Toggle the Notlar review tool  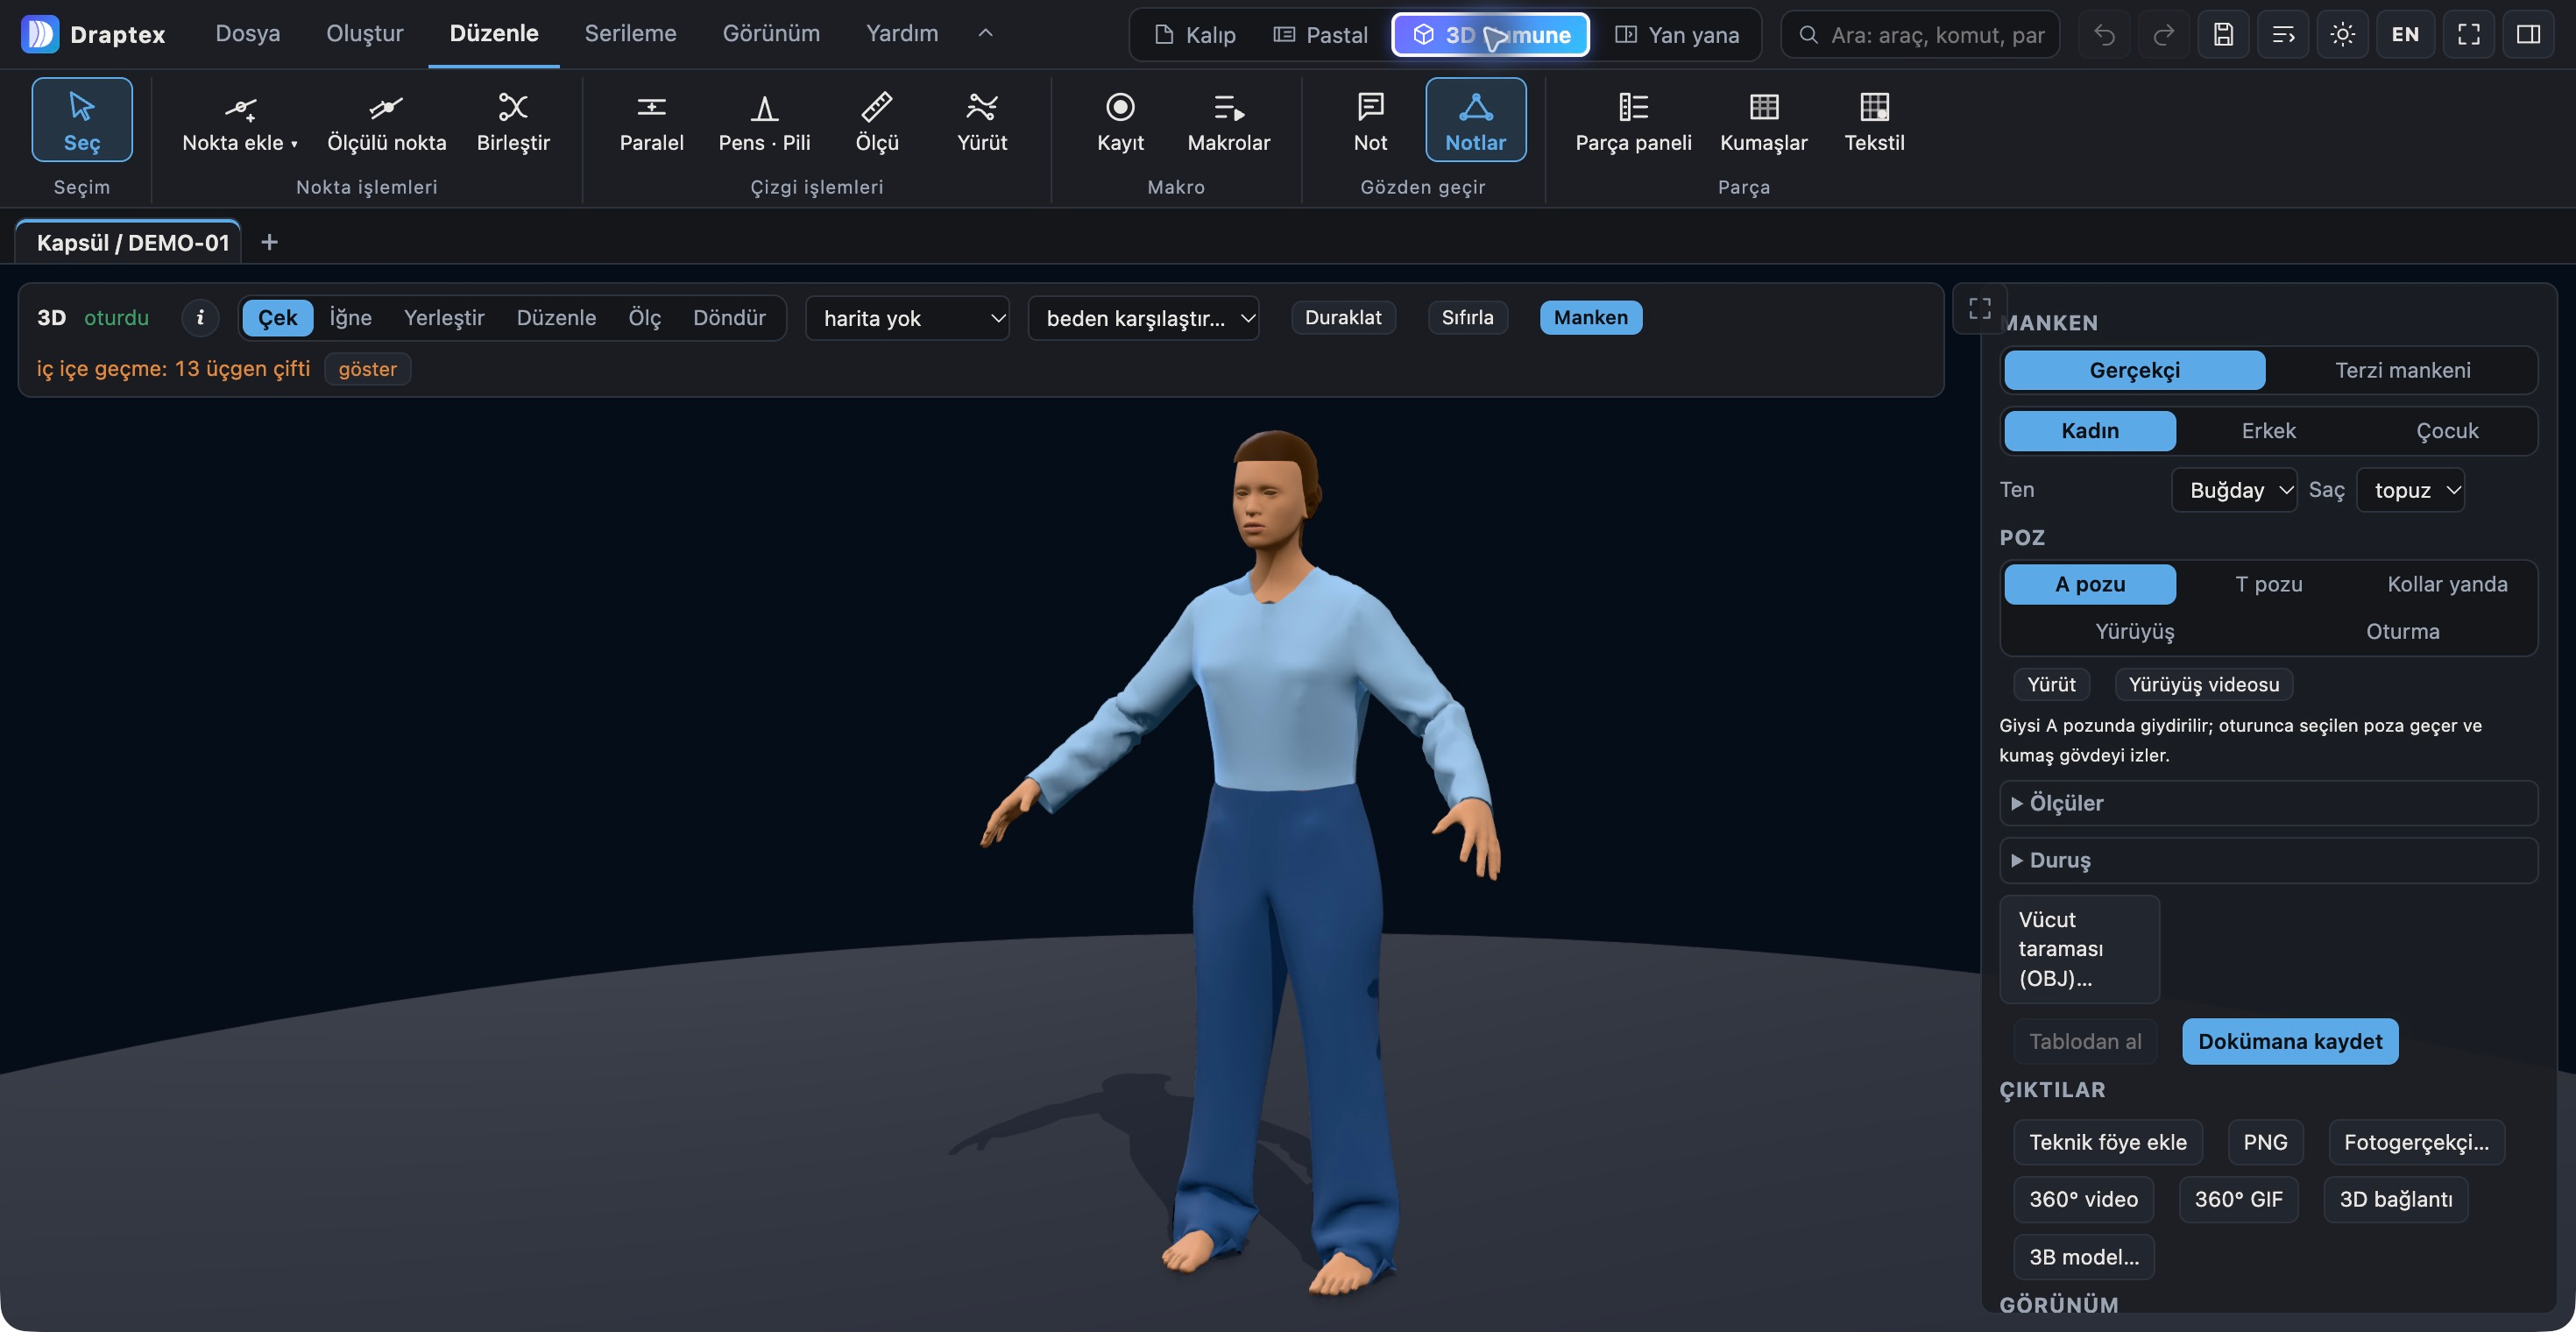tap(1475, 119)
